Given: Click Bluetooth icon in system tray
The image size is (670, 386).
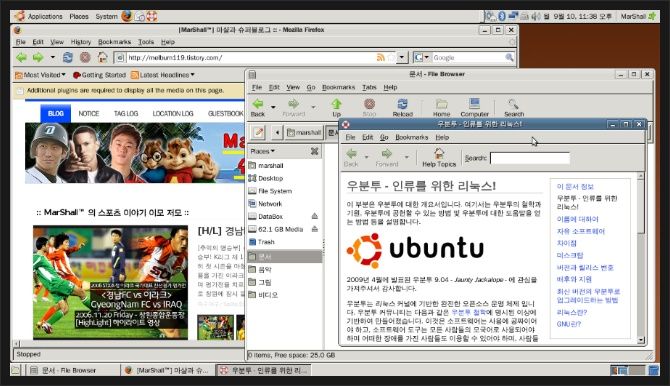Looking at the screenshot, I should pyautogui.click(x=502, y=16).
